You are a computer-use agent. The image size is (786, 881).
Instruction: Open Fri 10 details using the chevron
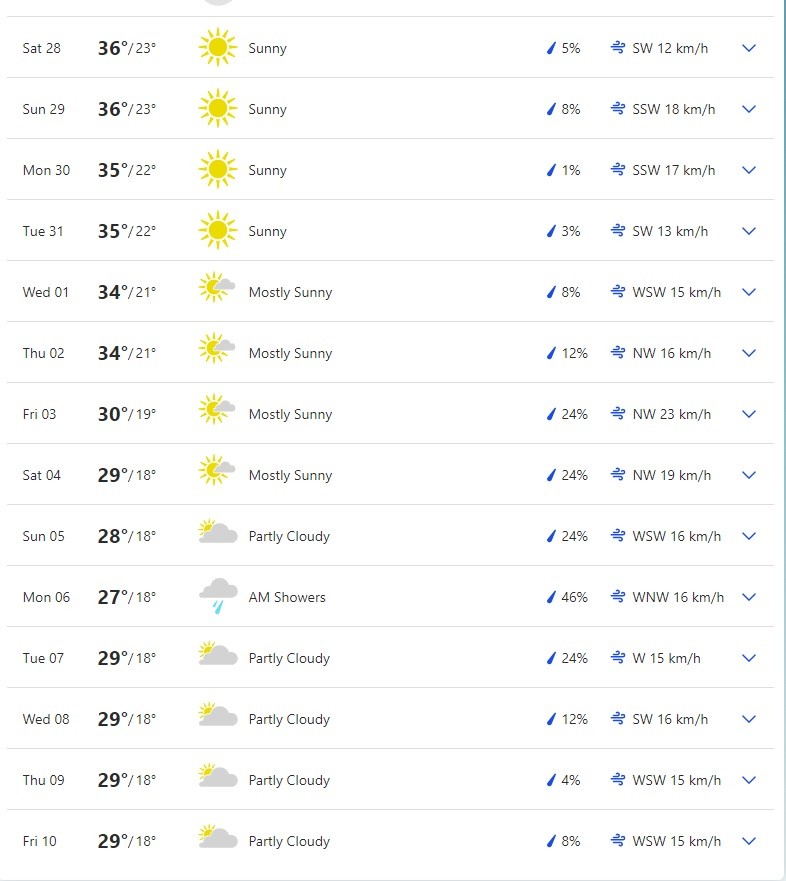point(749,841)
